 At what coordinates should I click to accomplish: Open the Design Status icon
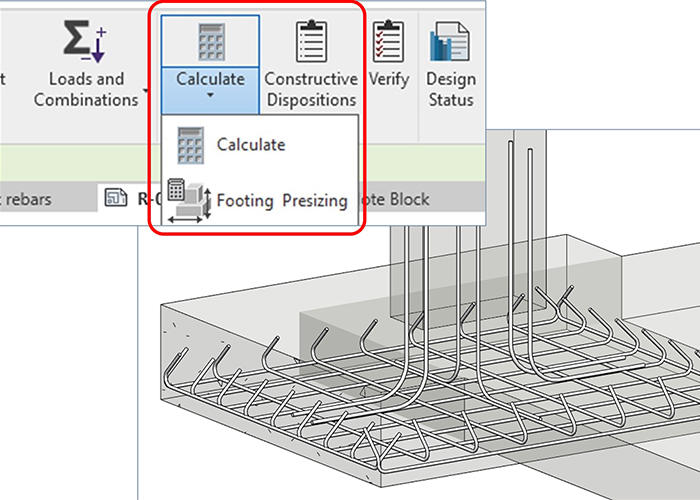coord(450,41)
